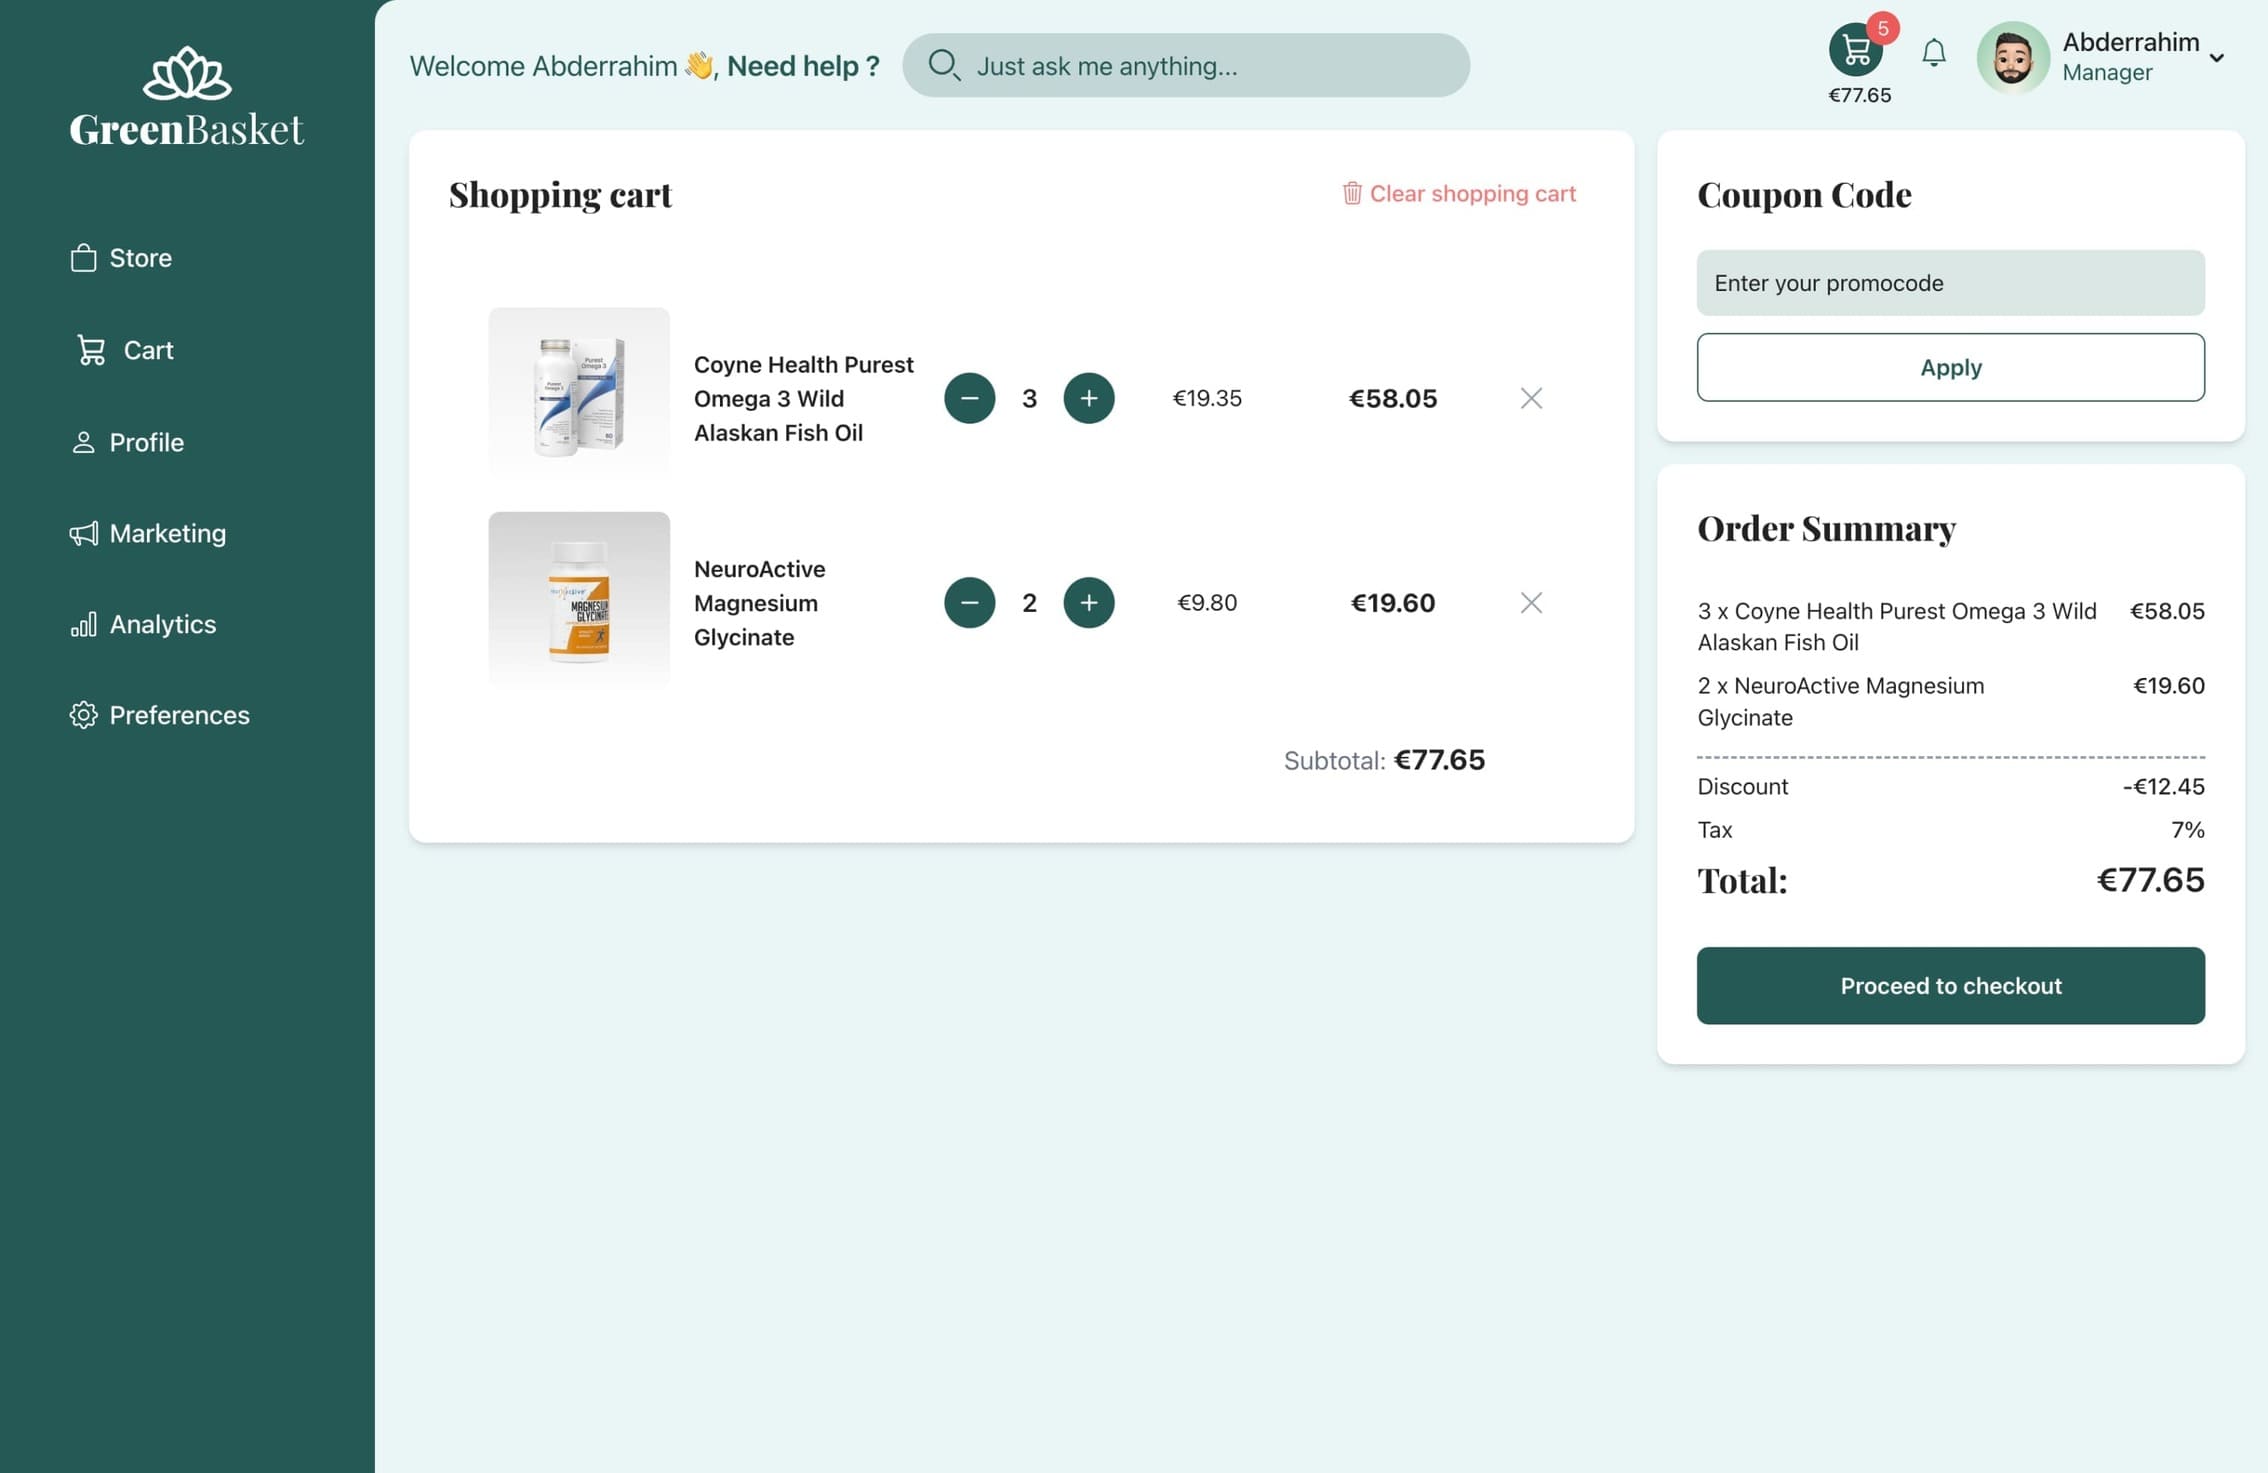Open the notifications bell
The image size is (2268, 1473).
1934,53
